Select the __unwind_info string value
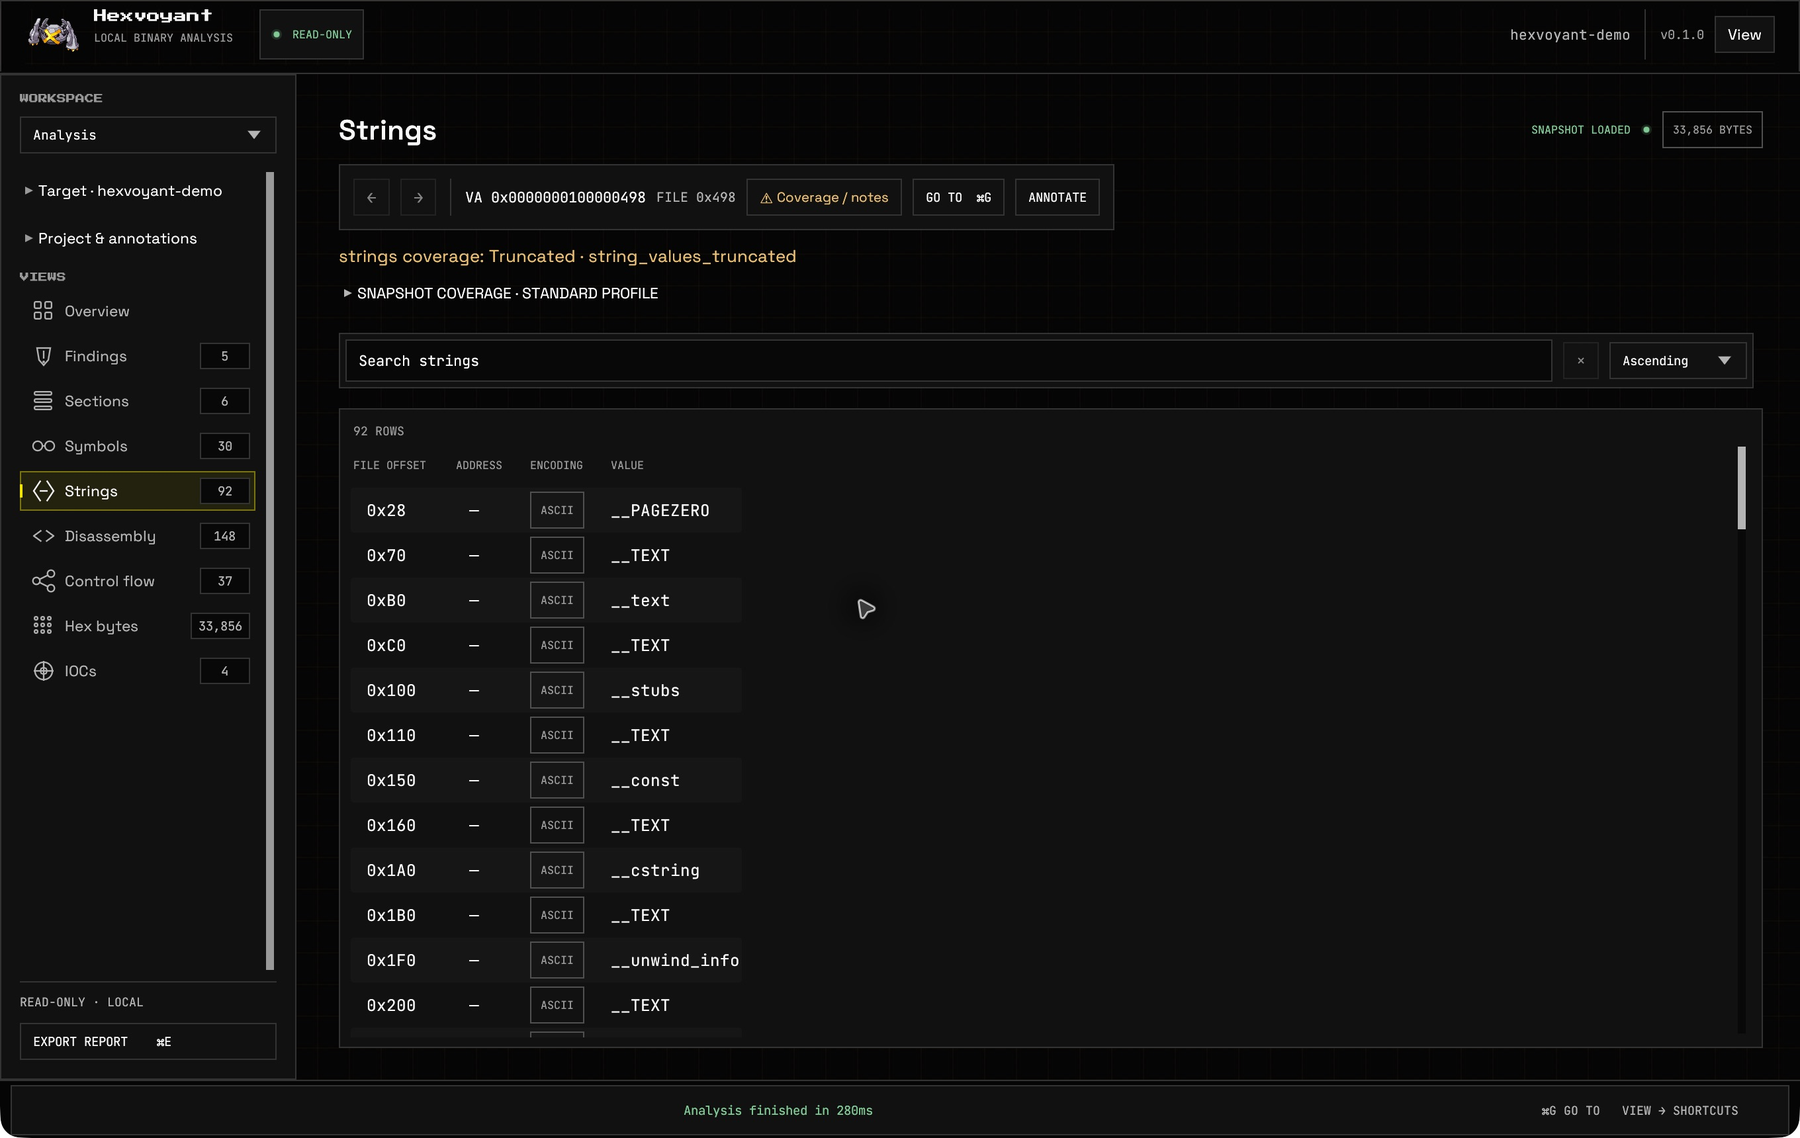 pos(675,960)
